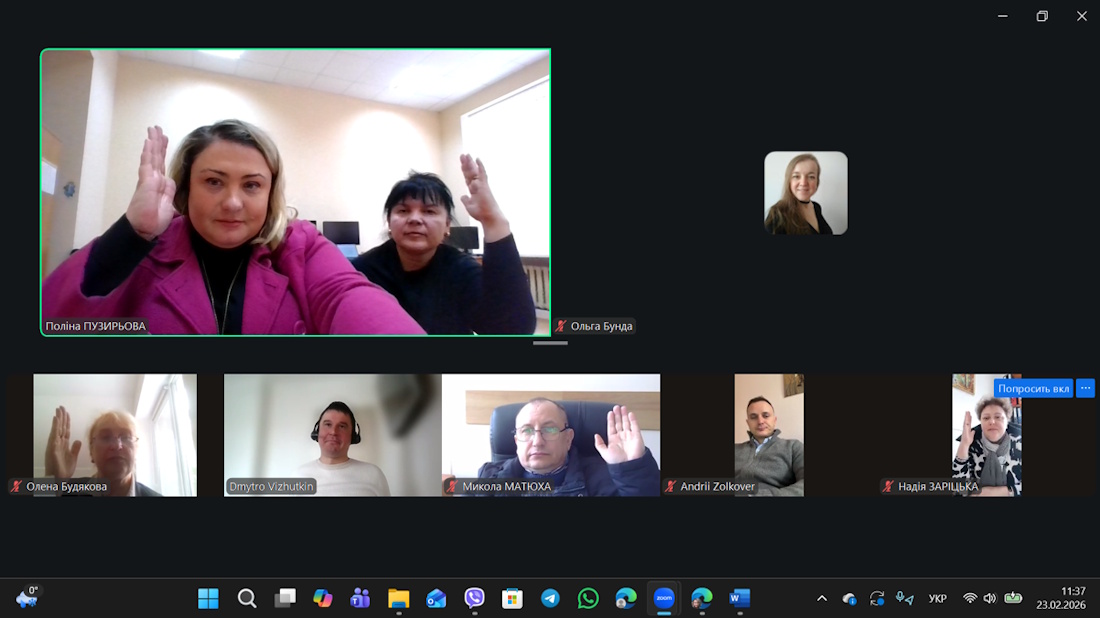Click the muted mic icon for Andrii Zolkover

(x=671, y=487)
